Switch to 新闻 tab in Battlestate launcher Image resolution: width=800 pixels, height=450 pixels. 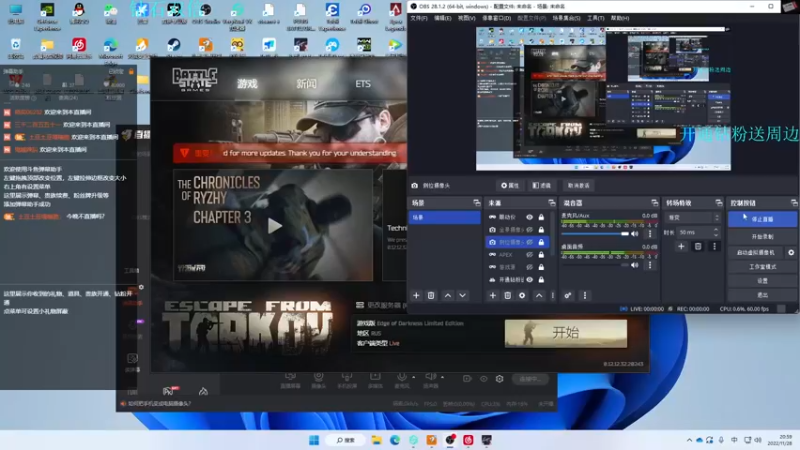coord(306,84)
